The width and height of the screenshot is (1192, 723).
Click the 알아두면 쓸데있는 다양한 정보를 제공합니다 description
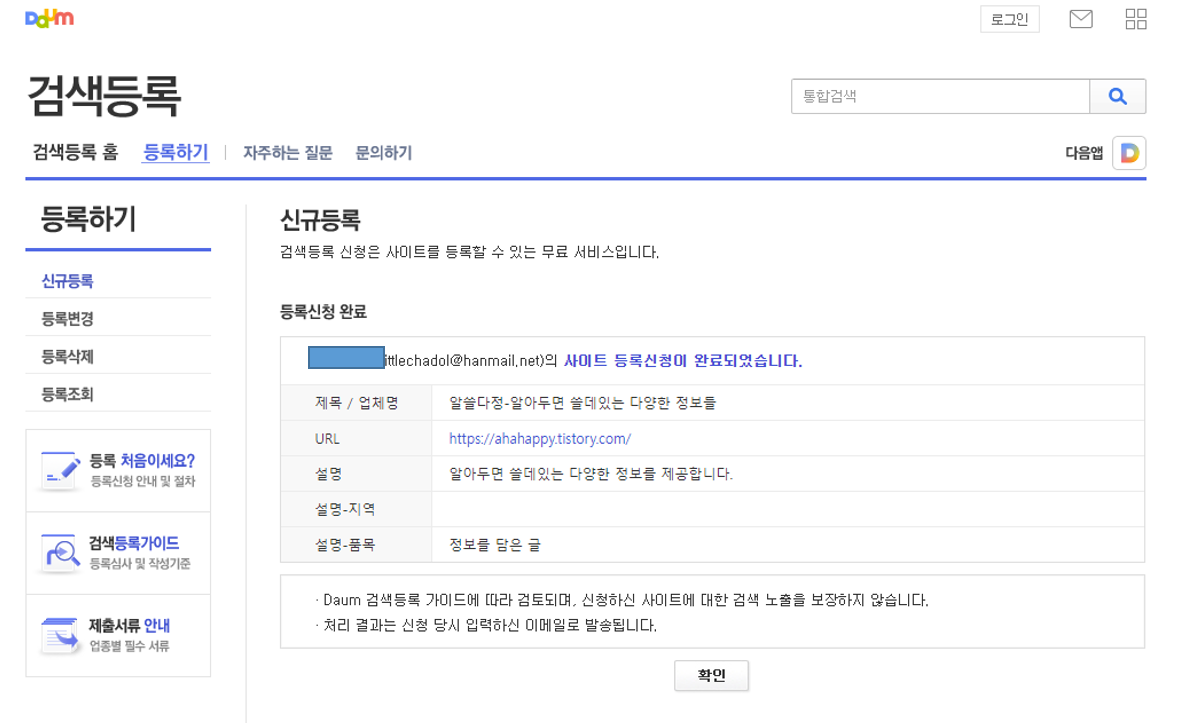[591, 474]
